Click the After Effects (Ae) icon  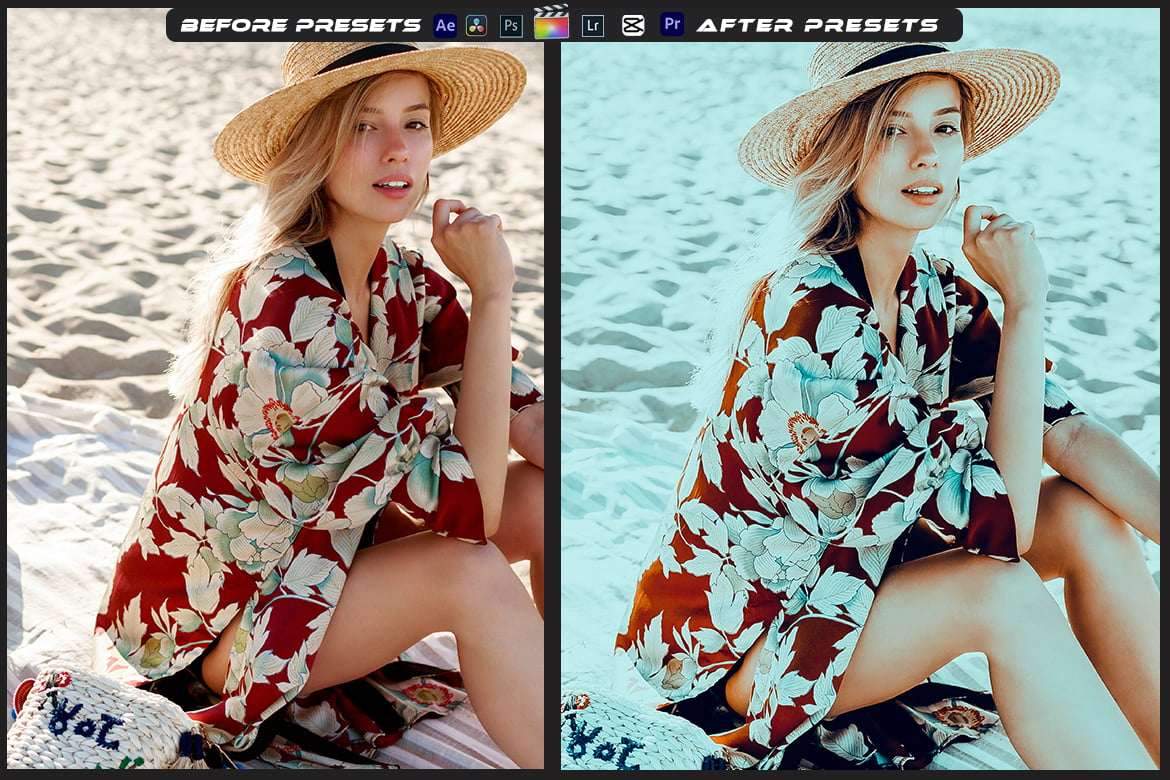pyautogui.click(x=445, y=25)
